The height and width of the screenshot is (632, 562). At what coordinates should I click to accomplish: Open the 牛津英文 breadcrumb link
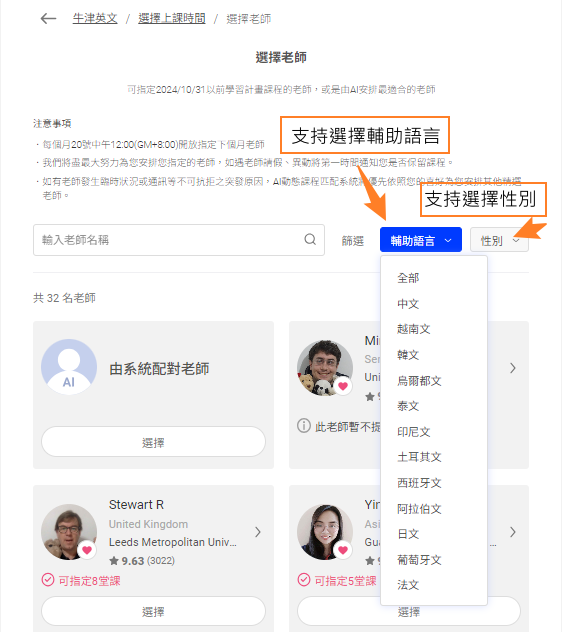(x=95, y=19)
